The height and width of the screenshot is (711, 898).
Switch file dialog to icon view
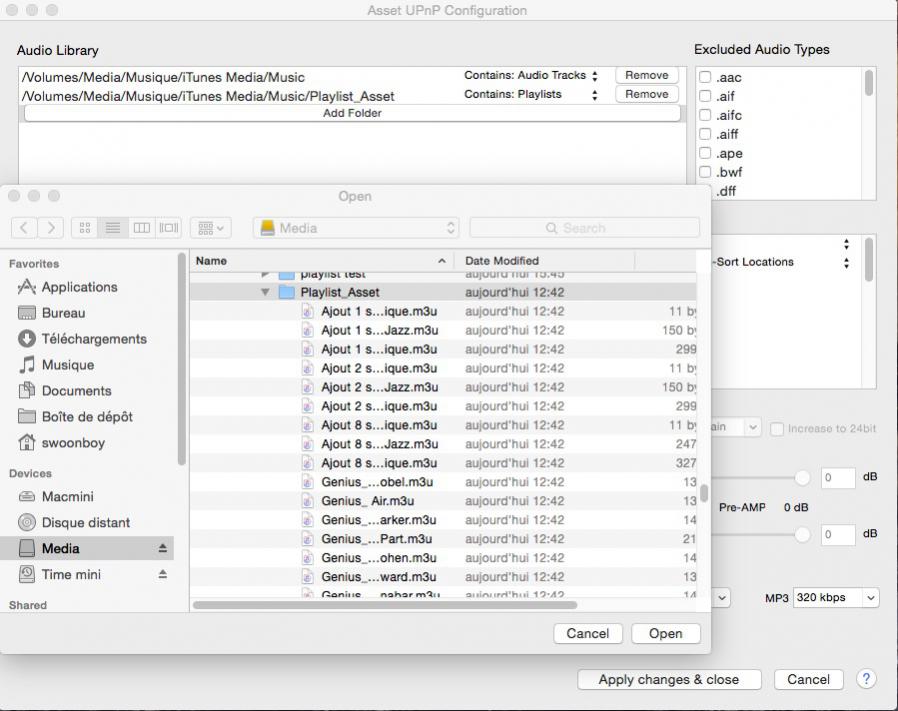click(x=85, y=228)
